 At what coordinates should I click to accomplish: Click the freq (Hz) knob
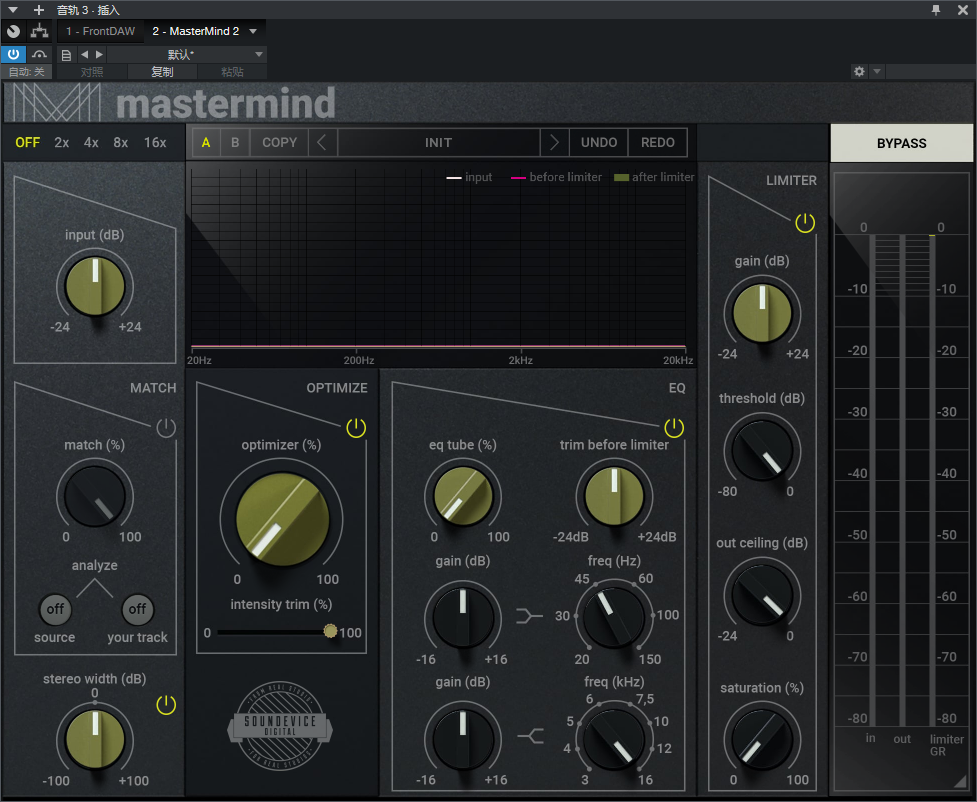[614, 617]
